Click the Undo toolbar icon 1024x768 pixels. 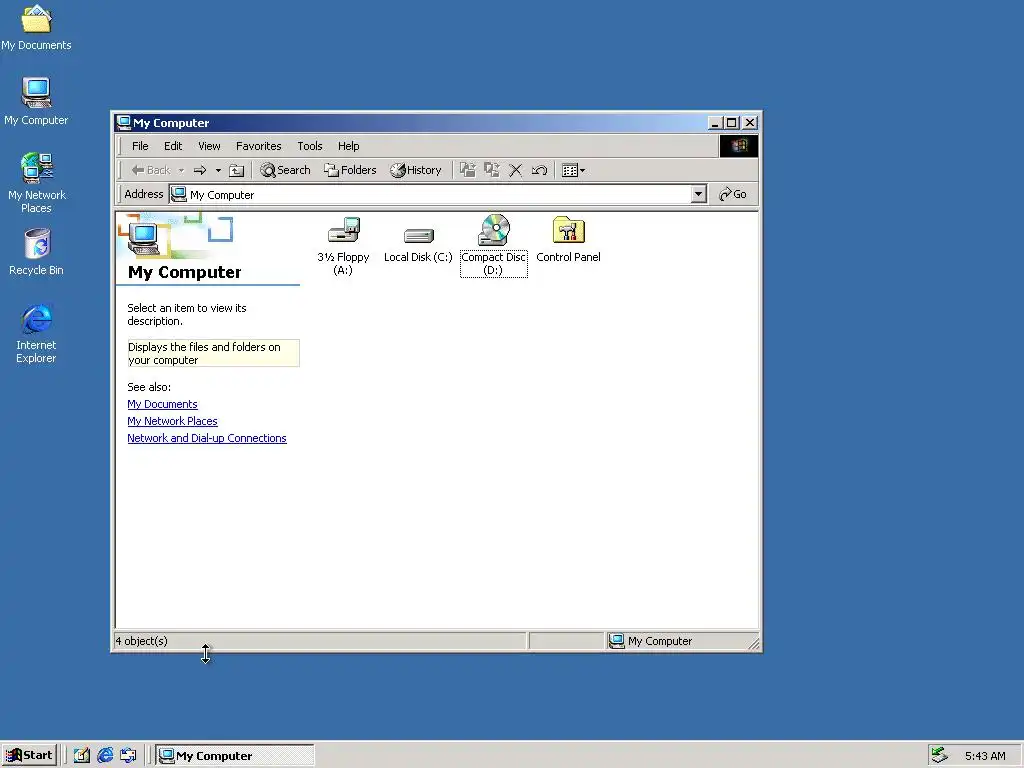coord(539,170)
